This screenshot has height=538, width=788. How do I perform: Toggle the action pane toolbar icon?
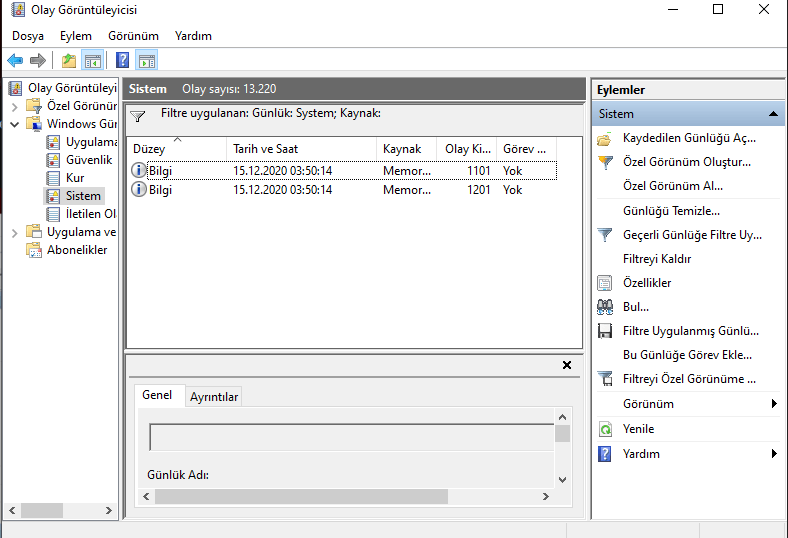pos(147,61)
